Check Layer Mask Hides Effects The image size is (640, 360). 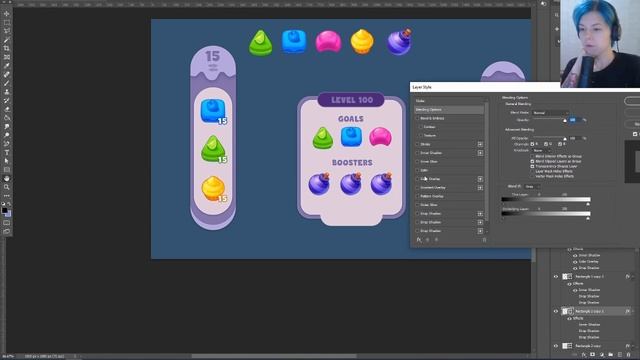pyautogui.click(x=532, y=171)
